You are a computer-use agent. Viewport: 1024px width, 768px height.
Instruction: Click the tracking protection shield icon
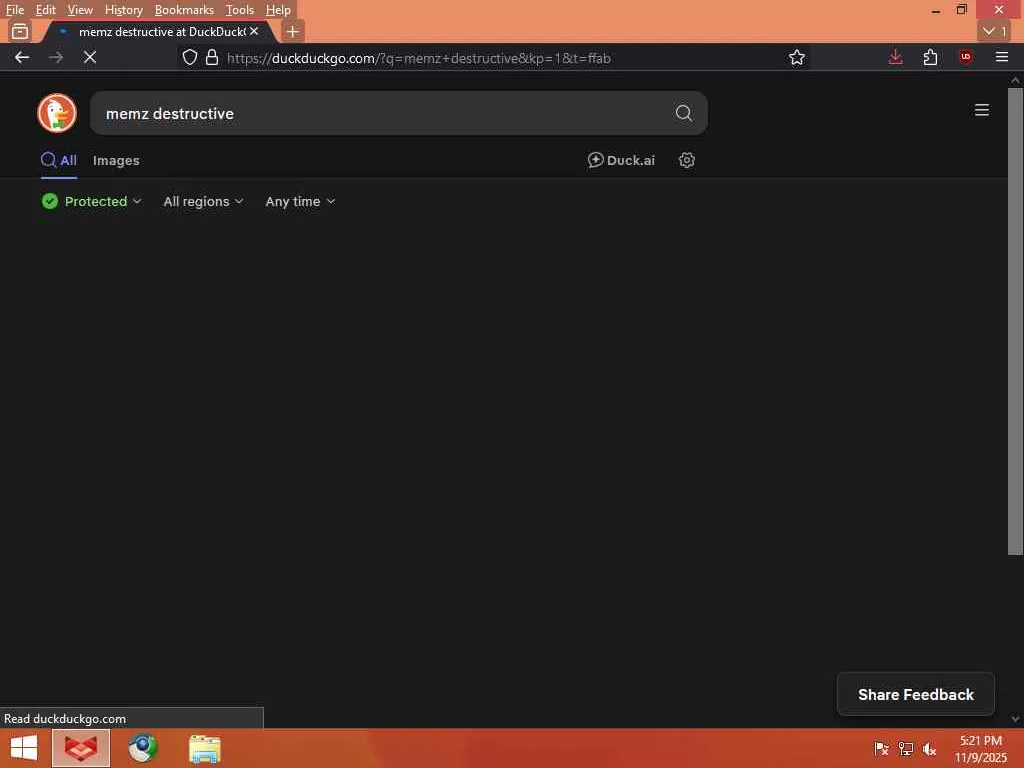[189, 57]
